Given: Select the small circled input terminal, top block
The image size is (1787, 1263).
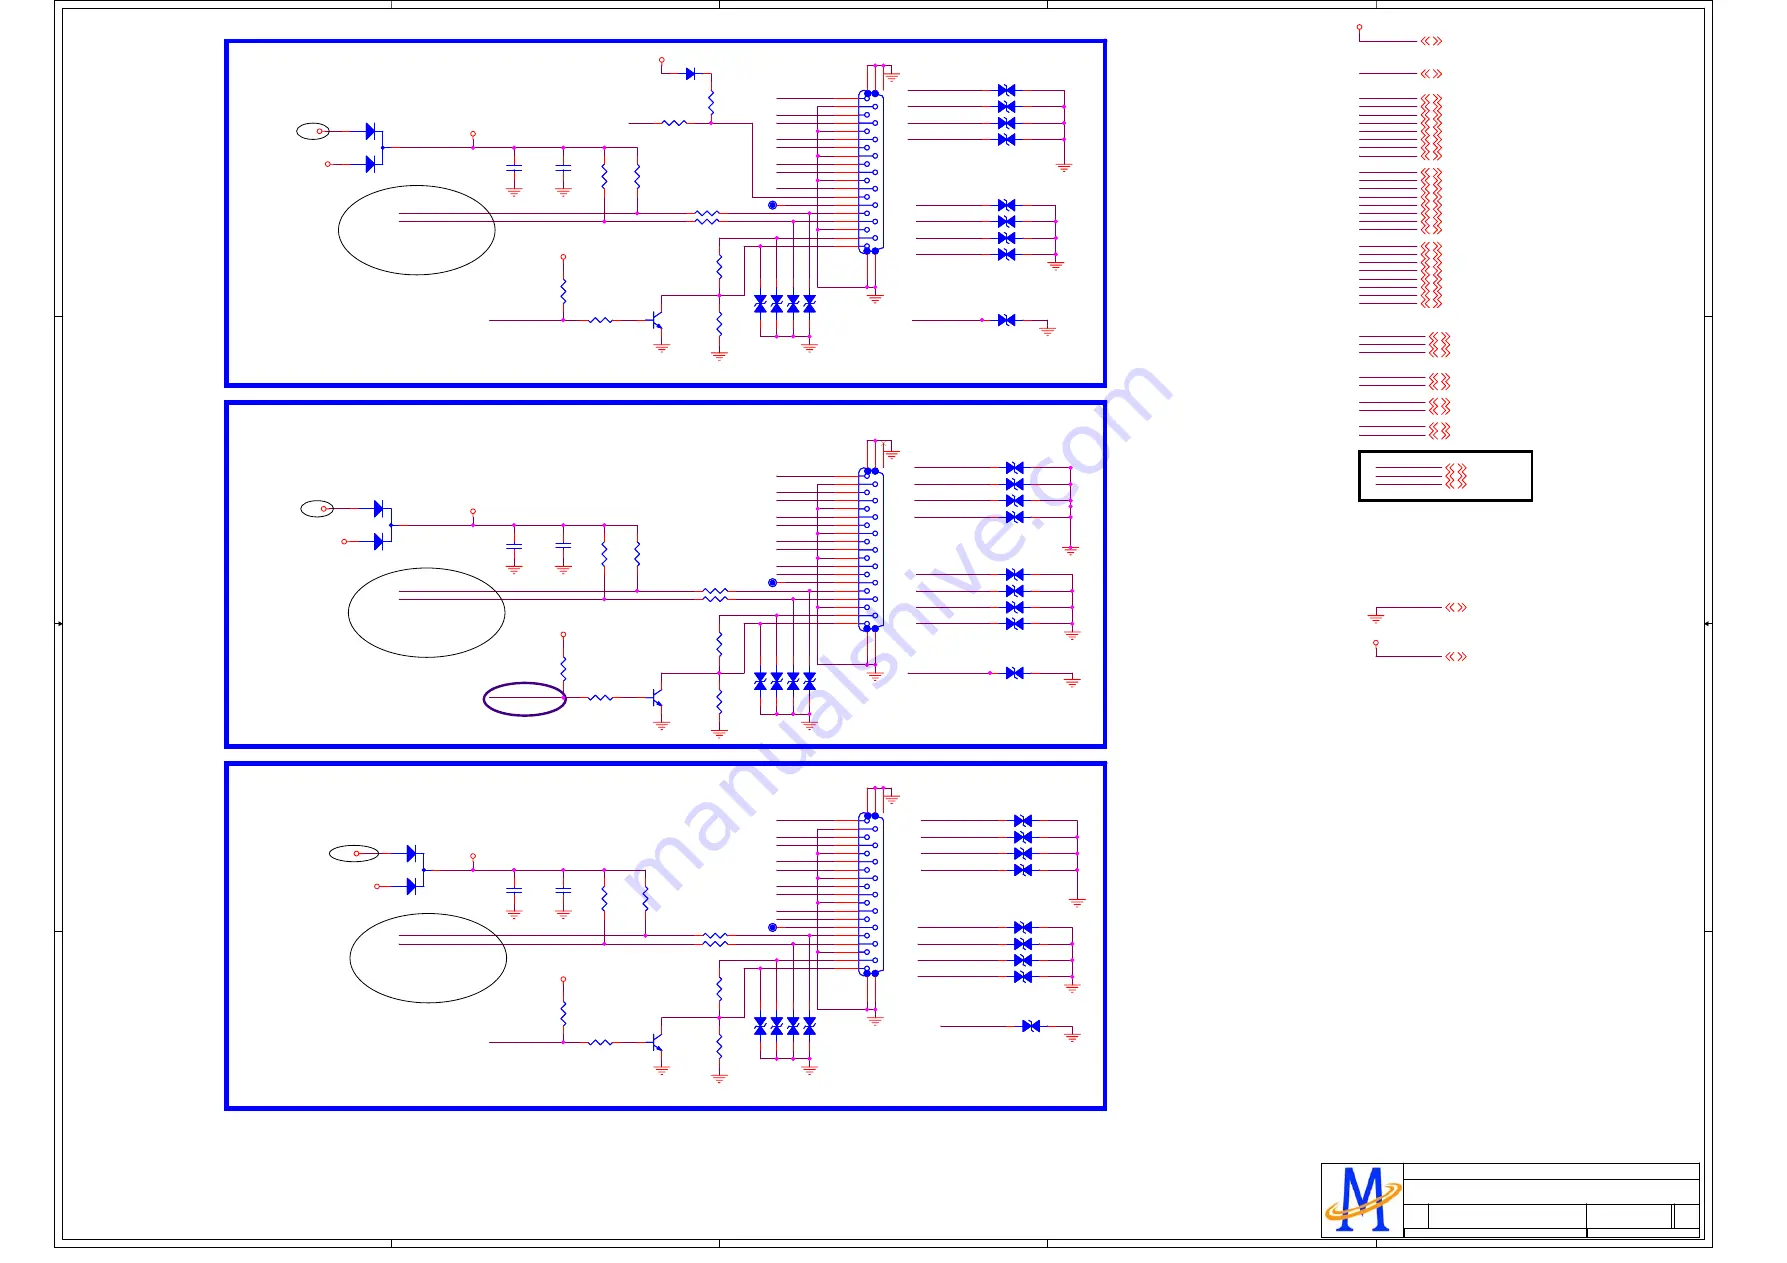Looking at the screenshot, I should (x=313, y=131).
